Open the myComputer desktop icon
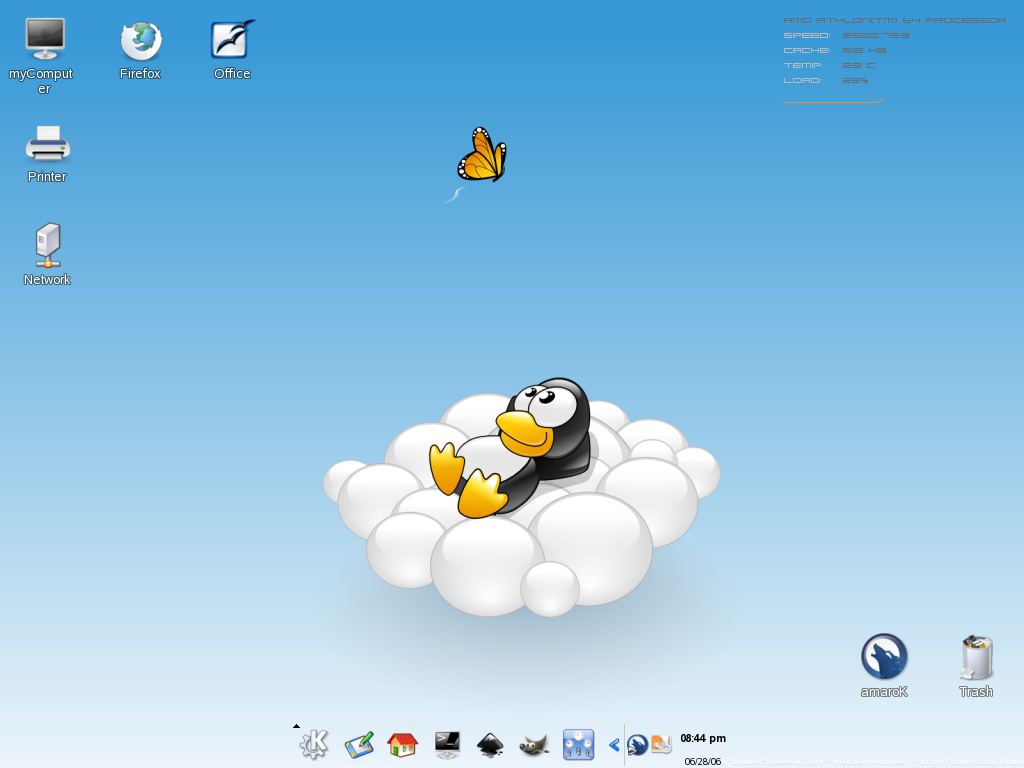Image resolution: width=1024 pixels, height=768 pixels. [44, 40]
